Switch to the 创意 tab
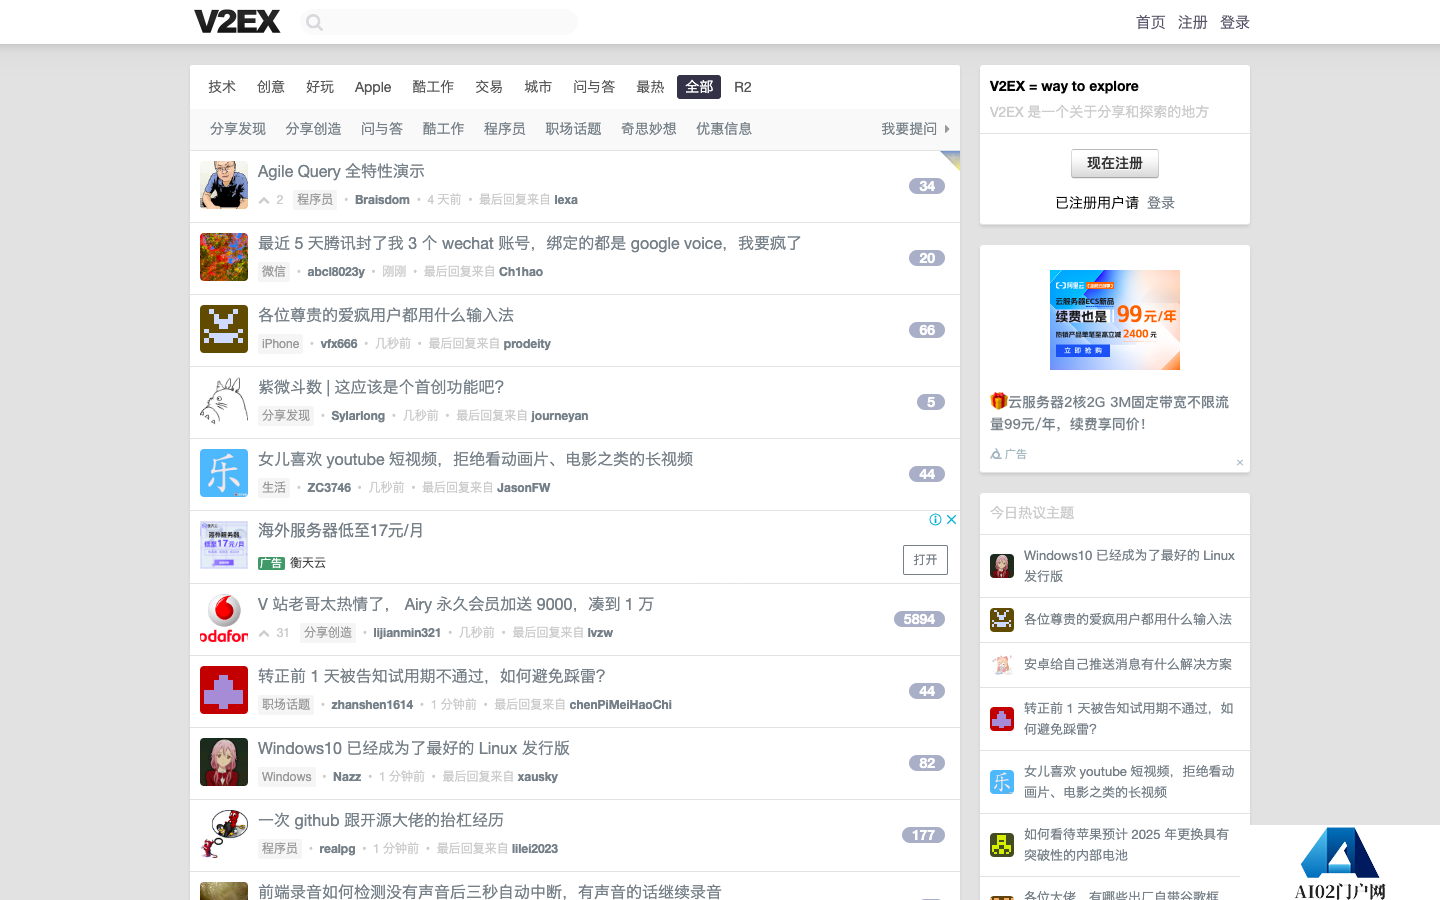This screenshot has width=1440, height=900. pyautogui.click(x=271, y=87)
